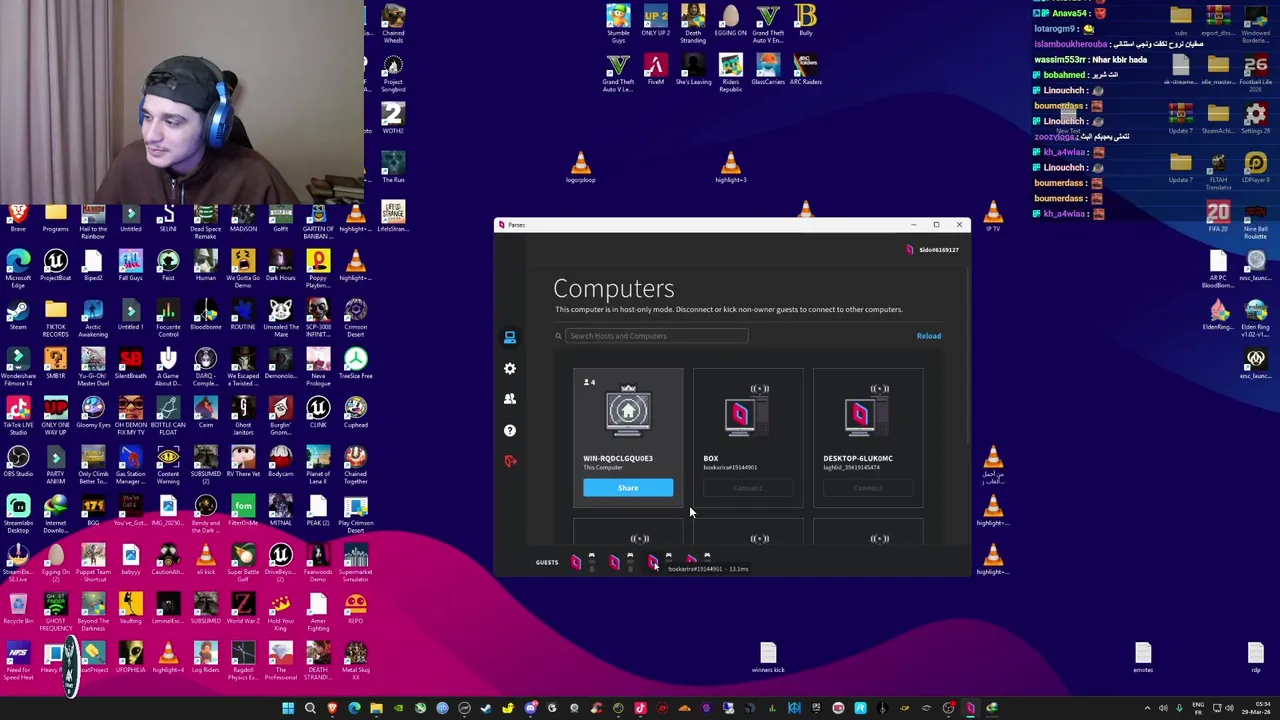Launch FiveM desktop shortcut
The height and width of the screenshot is (720, 1280).
(x=655, y=69)
